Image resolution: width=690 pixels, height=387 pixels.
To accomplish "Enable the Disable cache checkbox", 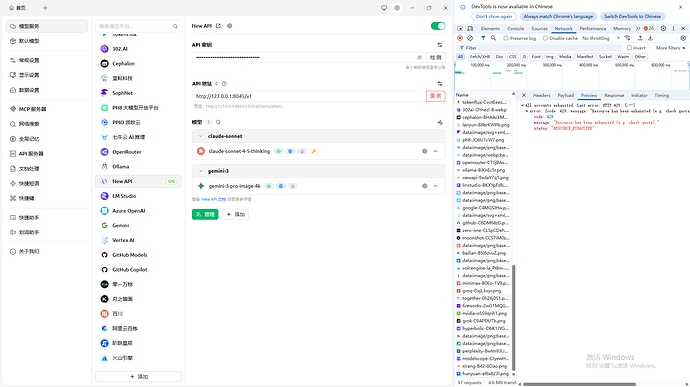I will [545, 38].
